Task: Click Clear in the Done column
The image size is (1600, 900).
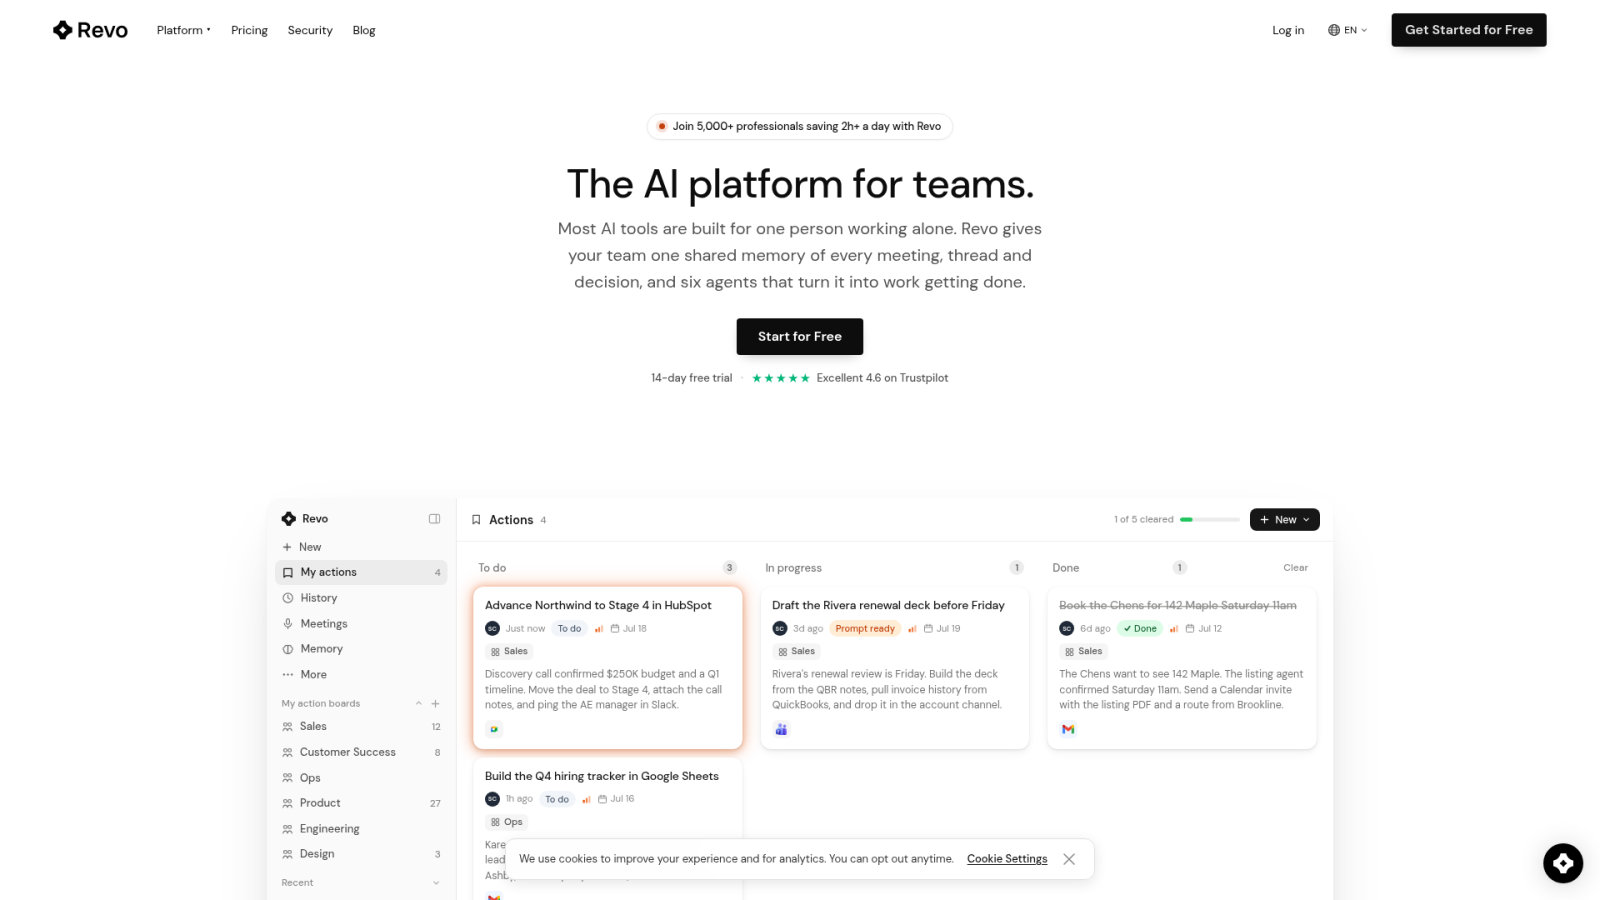Action: pos(1295,568)
